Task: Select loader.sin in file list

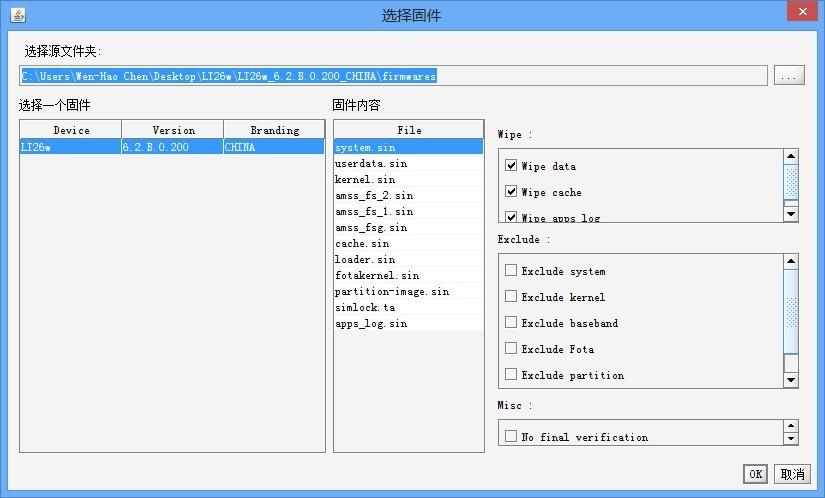Action: pos(408,259)
